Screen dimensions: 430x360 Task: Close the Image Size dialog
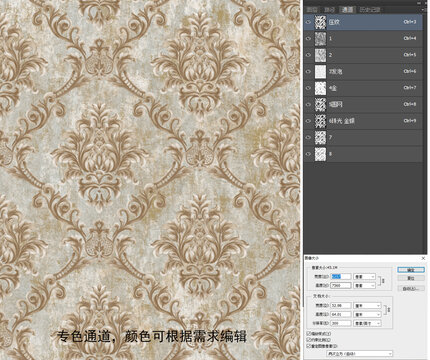tap(423, 258)
